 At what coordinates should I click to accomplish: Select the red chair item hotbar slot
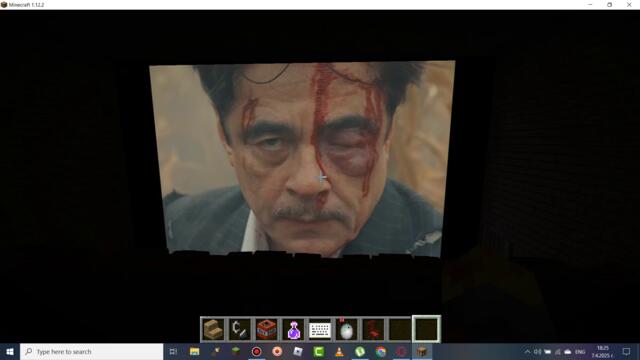[x=373, y=329]
